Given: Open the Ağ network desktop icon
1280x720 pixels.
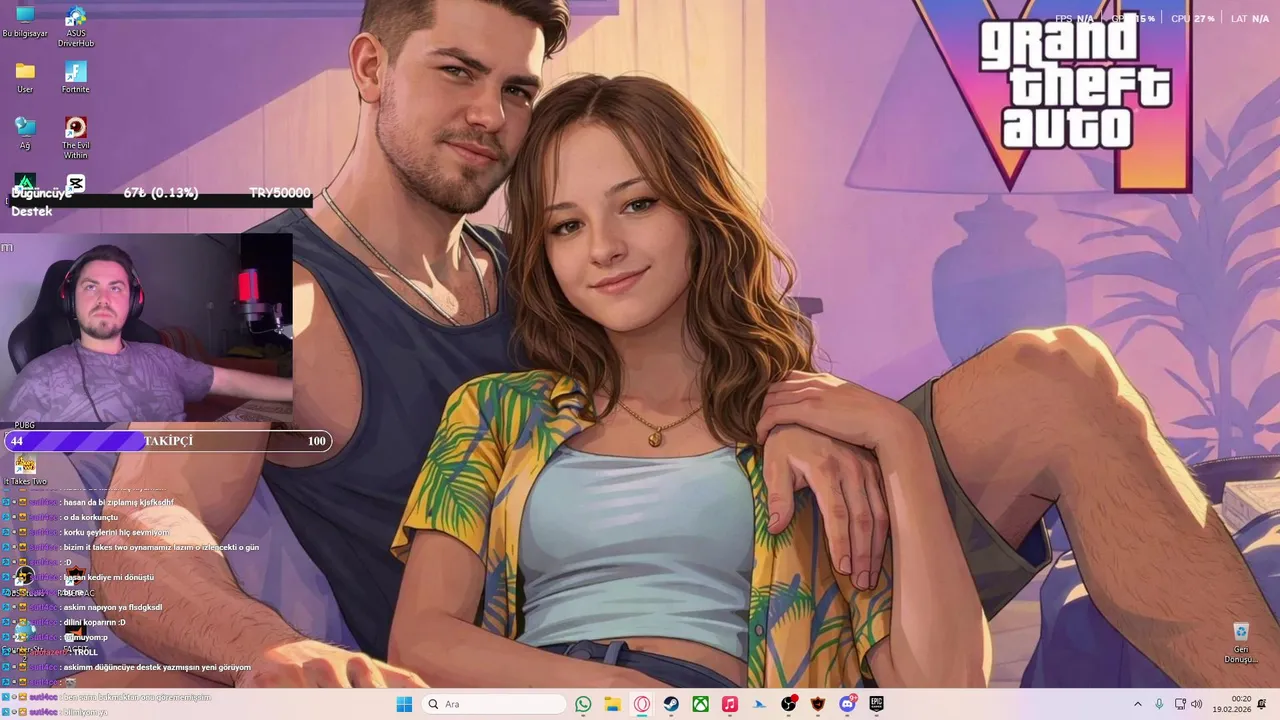Looking at the screenshot, I should [x=25, y=133].
